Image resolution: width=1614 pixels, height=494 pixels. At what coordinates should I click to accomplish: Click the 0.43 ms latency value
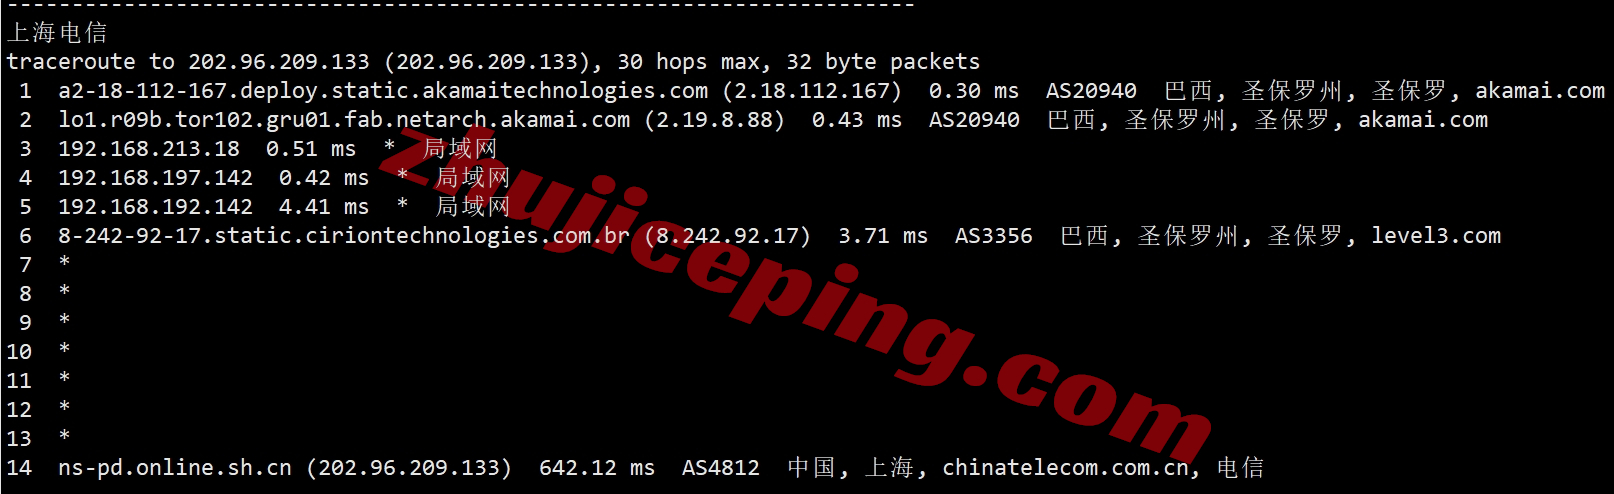pos(857,120)
